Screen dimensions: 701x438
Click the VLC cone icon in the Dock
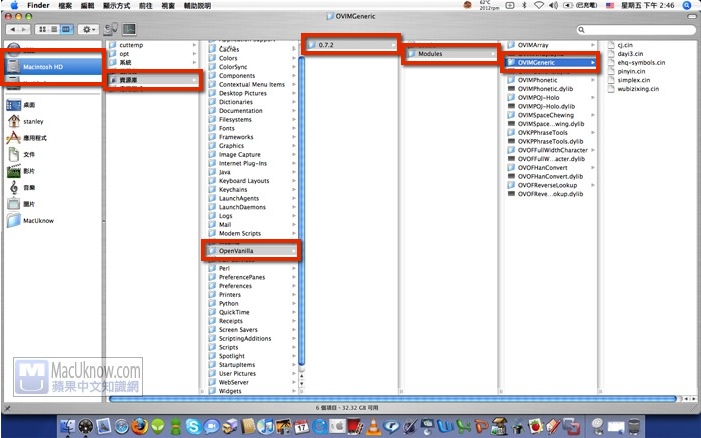(373, 427)
